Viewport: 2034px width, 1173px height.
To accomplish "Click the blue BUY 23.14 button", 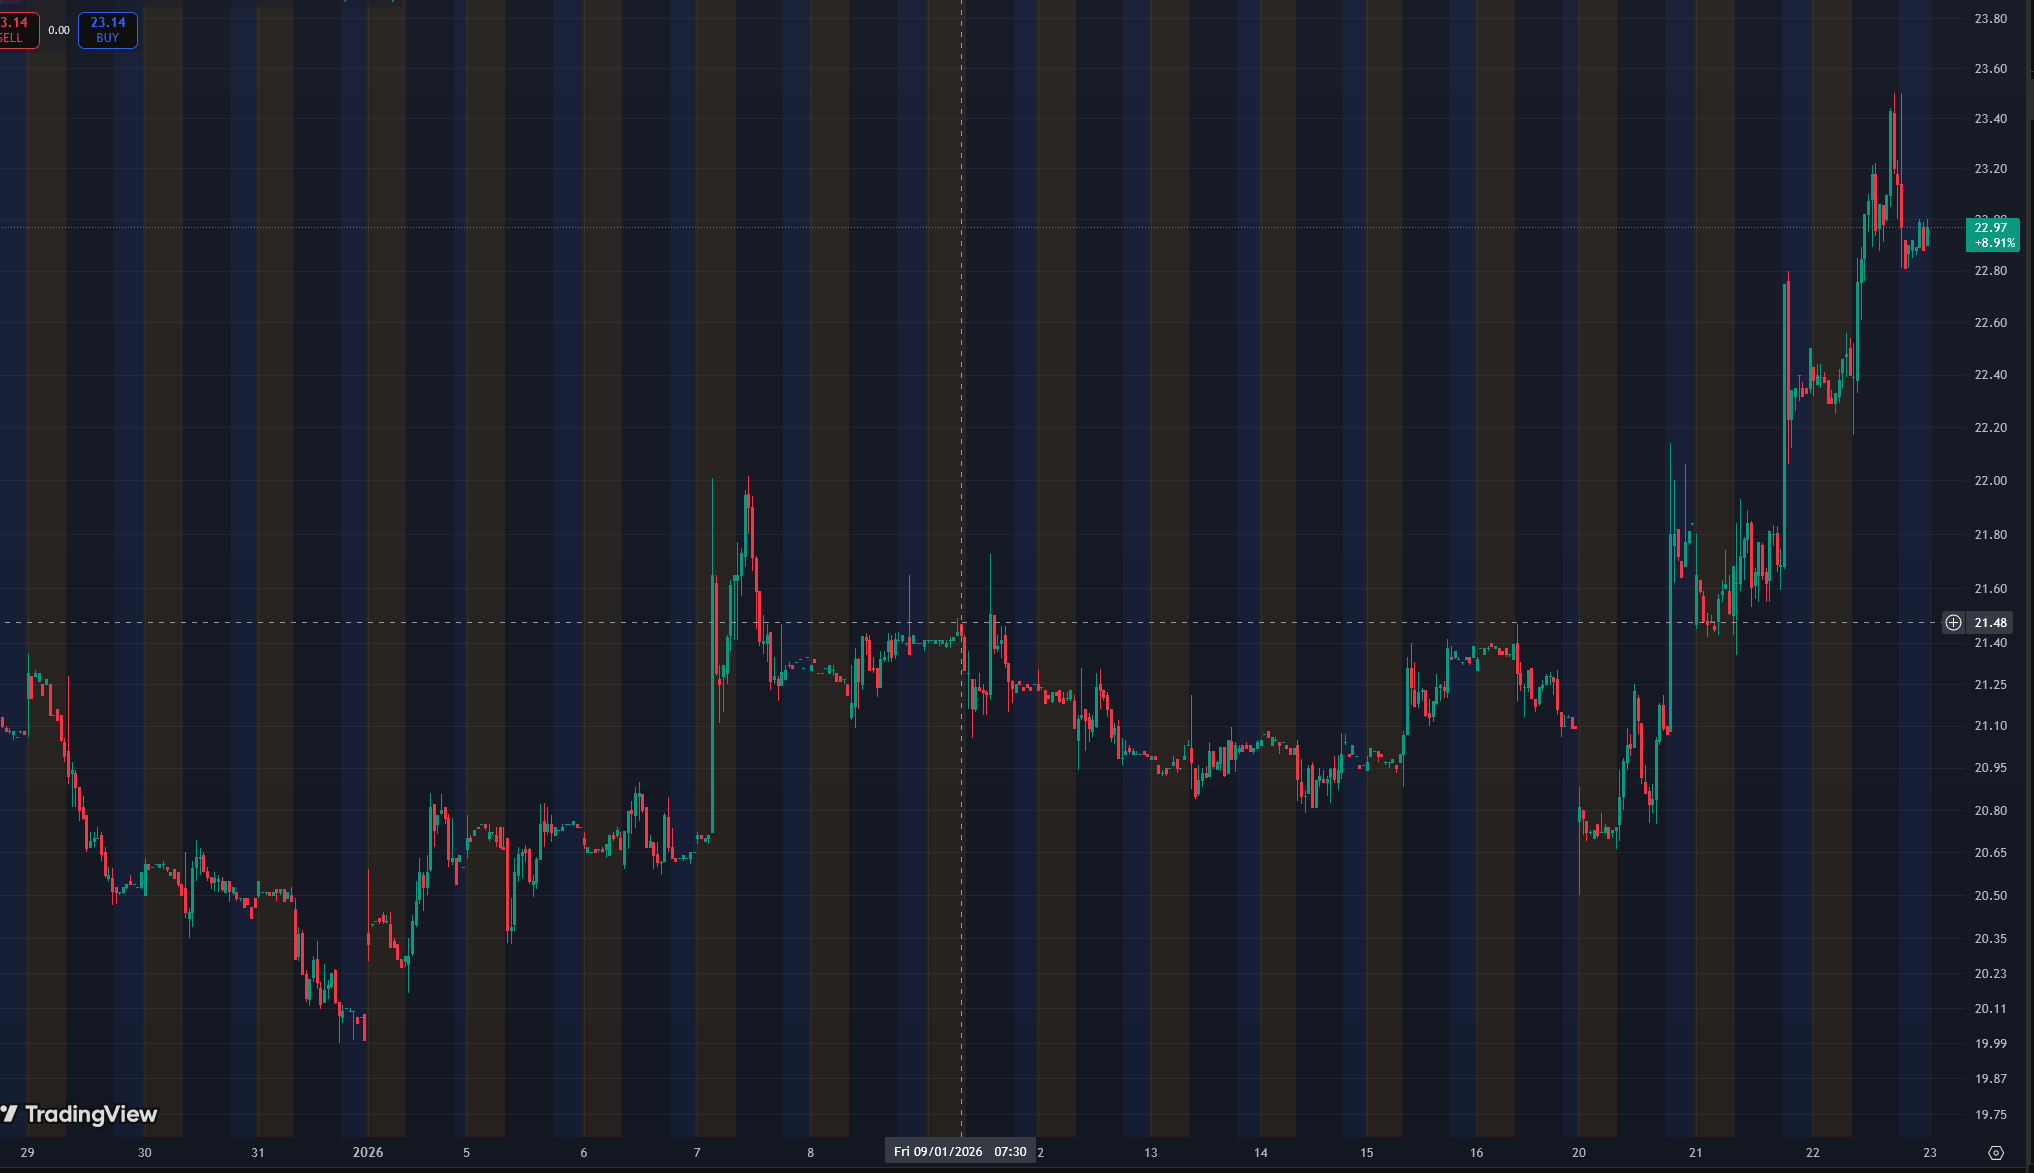I will 108,30.
